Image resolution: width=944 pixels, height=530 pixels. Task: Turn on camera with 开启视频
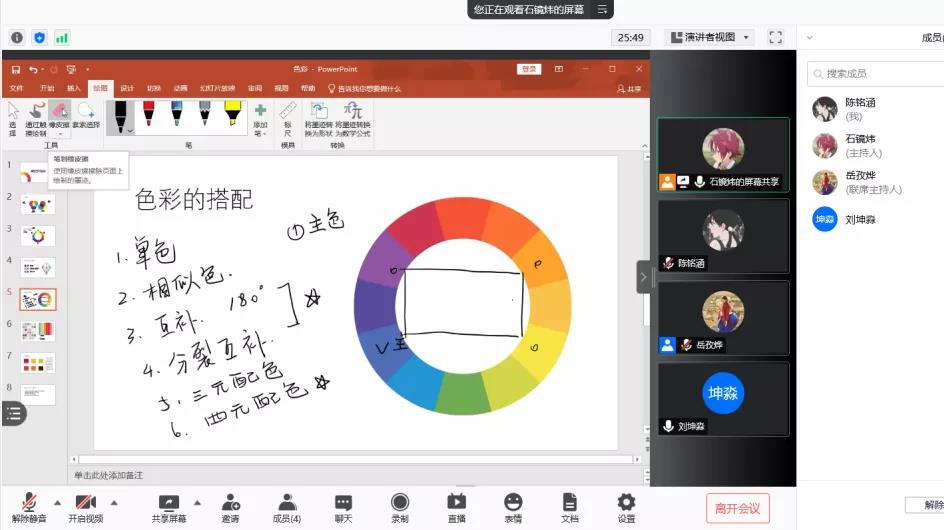click(x=85, y=507)
